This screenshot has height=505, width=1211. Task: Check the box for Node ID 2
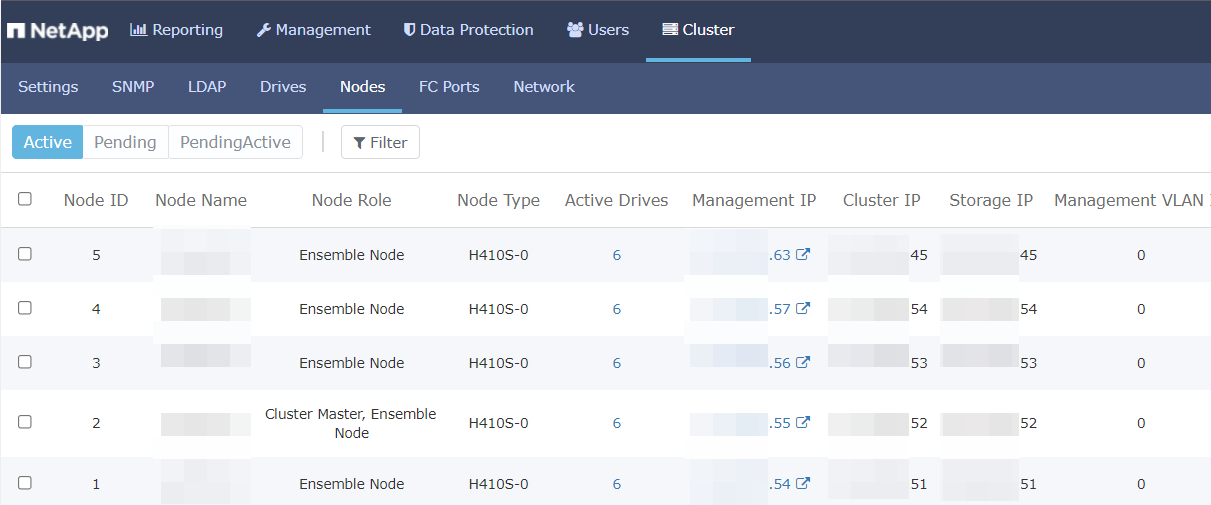point(25,422)
